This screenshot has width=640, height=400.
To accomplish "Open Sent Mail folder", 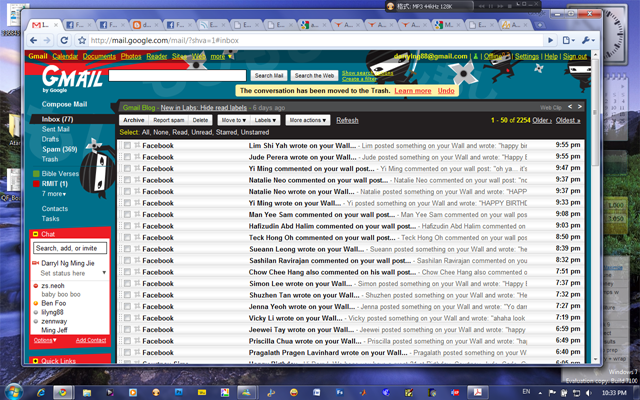I will (56, 129).
